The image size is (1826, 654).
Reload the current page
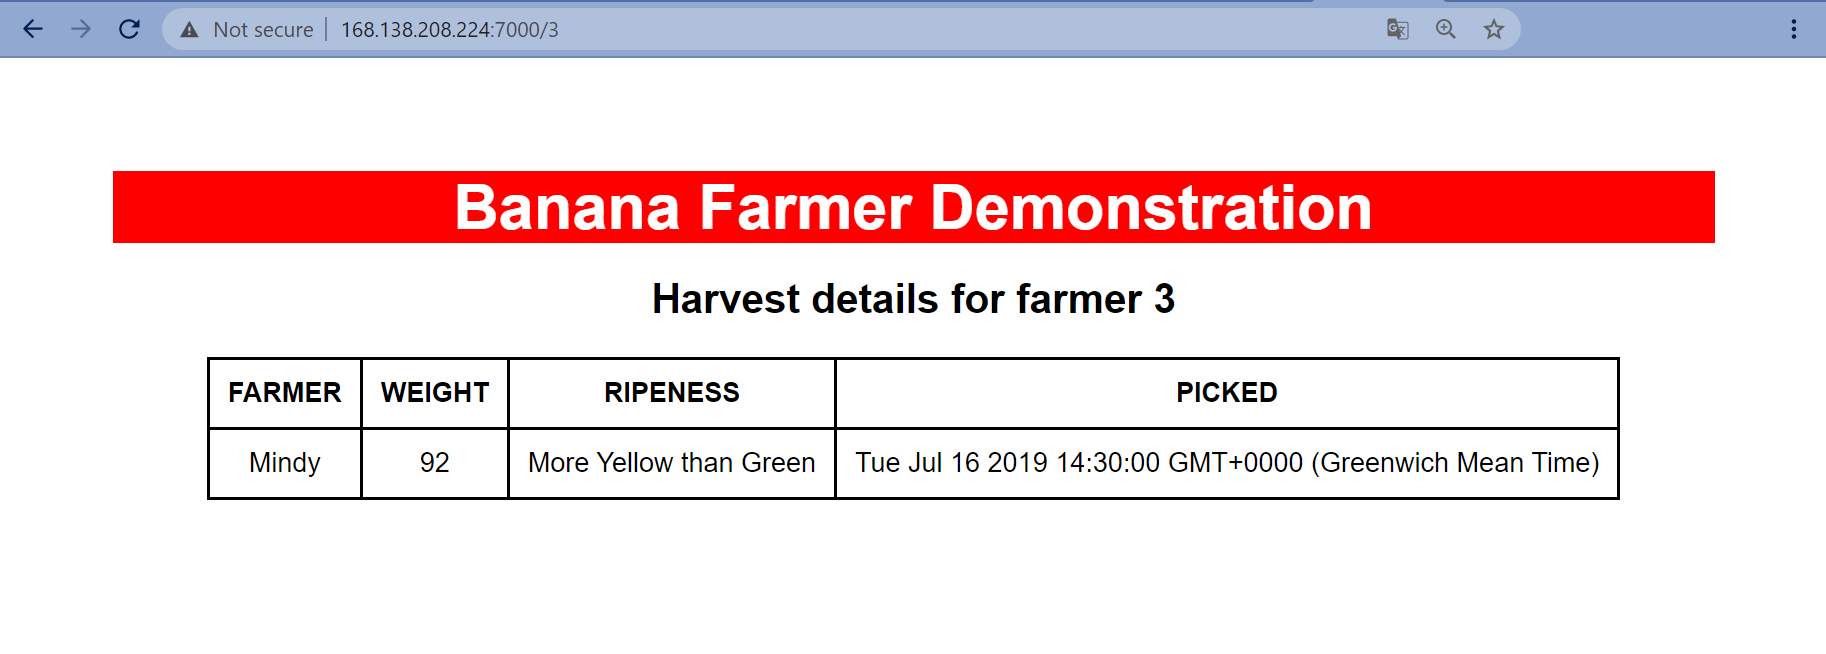click(129, 29)
